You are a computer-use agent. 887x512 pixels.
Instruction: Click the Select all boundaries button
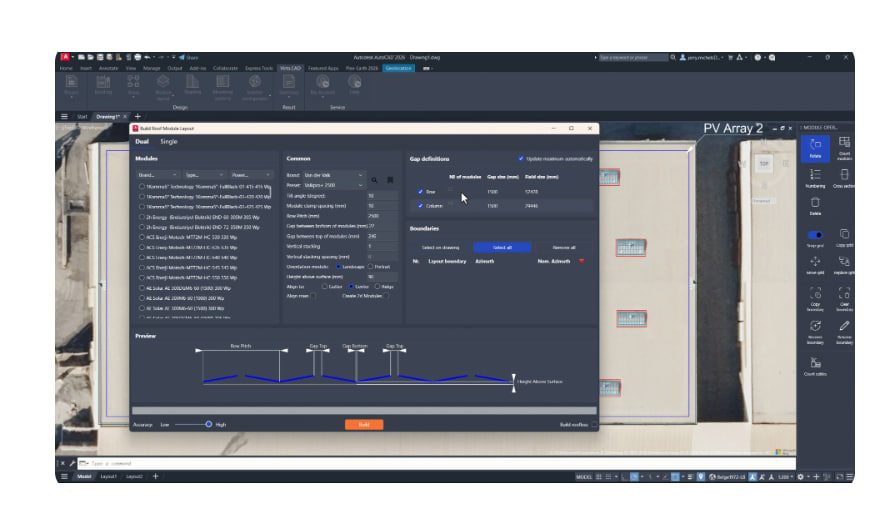point(502,248)
